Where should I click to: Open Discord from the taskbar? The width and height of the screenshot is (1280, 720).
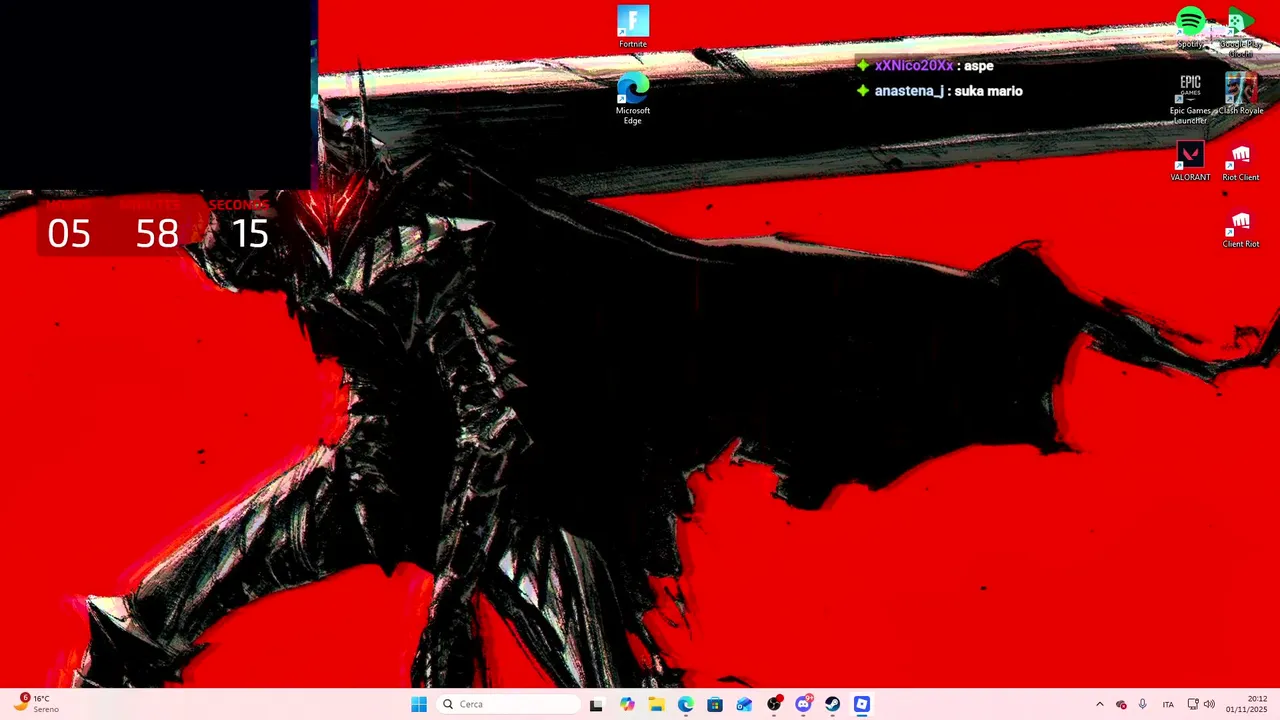(x=803, y=705)
